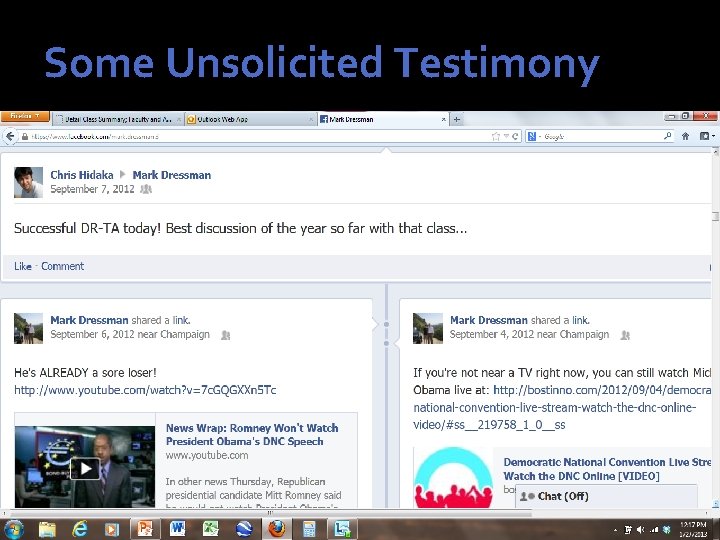Comment on the Successful DR-TA post

coord(62,266)
